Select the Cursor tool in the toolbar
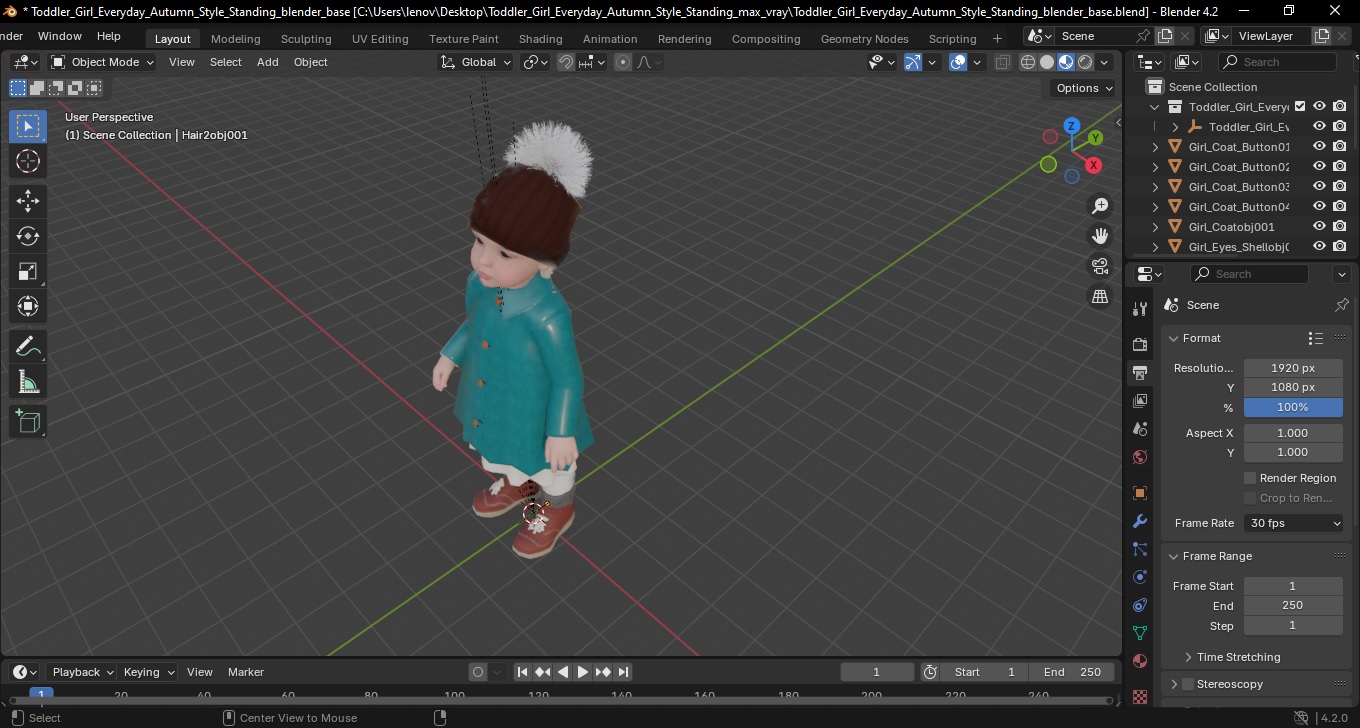 tap(28, 161)
